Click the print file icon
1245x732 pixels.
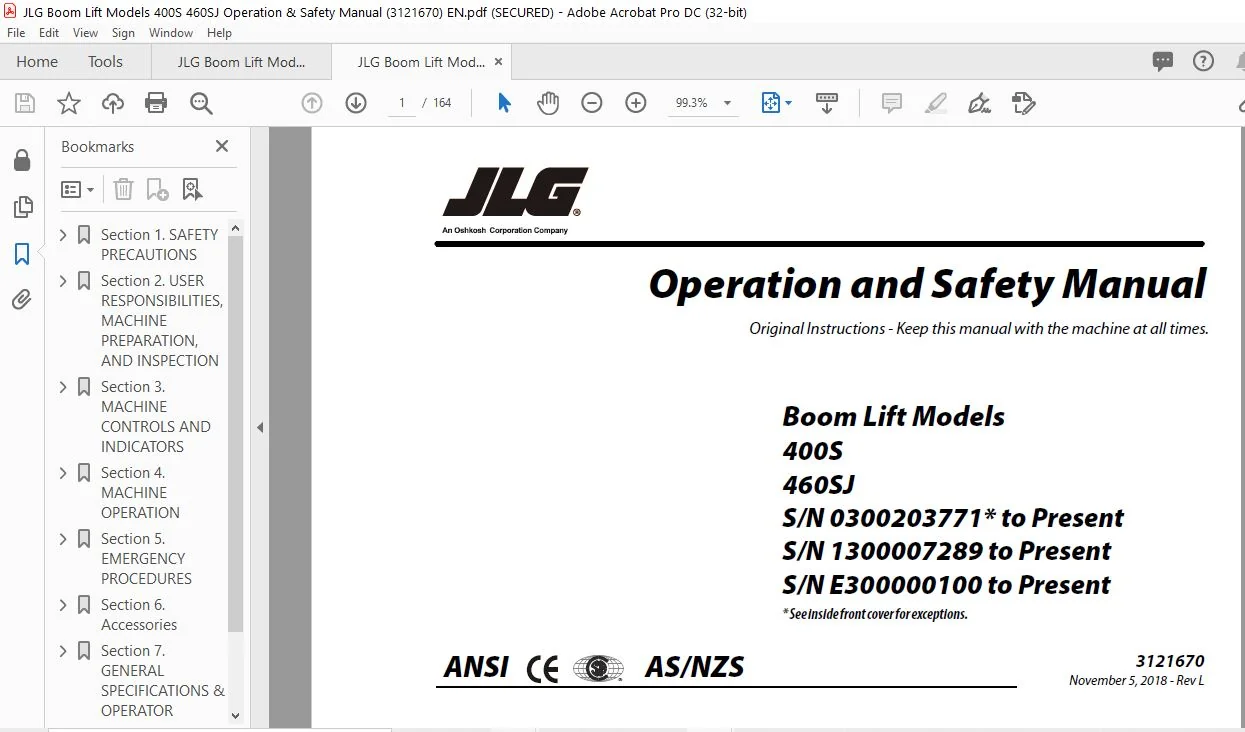click(x=156, y=103)
